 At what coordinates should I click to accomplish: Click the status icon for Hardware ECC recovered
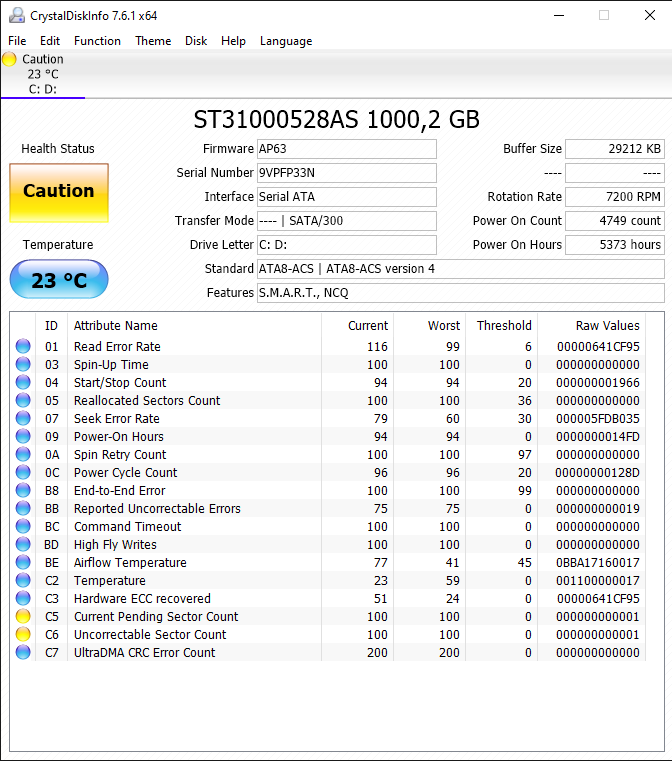coord(23,598)
